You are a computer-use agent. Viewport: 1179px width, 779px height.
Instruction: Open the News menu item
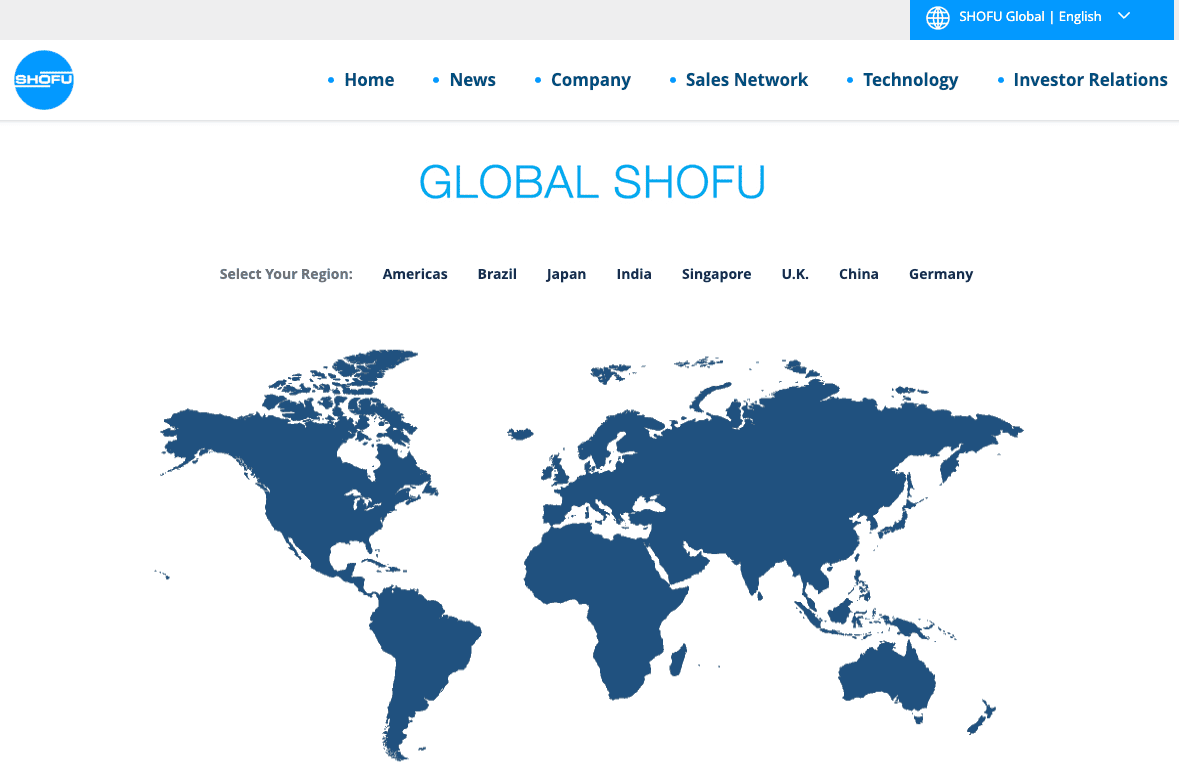(472, 80)
